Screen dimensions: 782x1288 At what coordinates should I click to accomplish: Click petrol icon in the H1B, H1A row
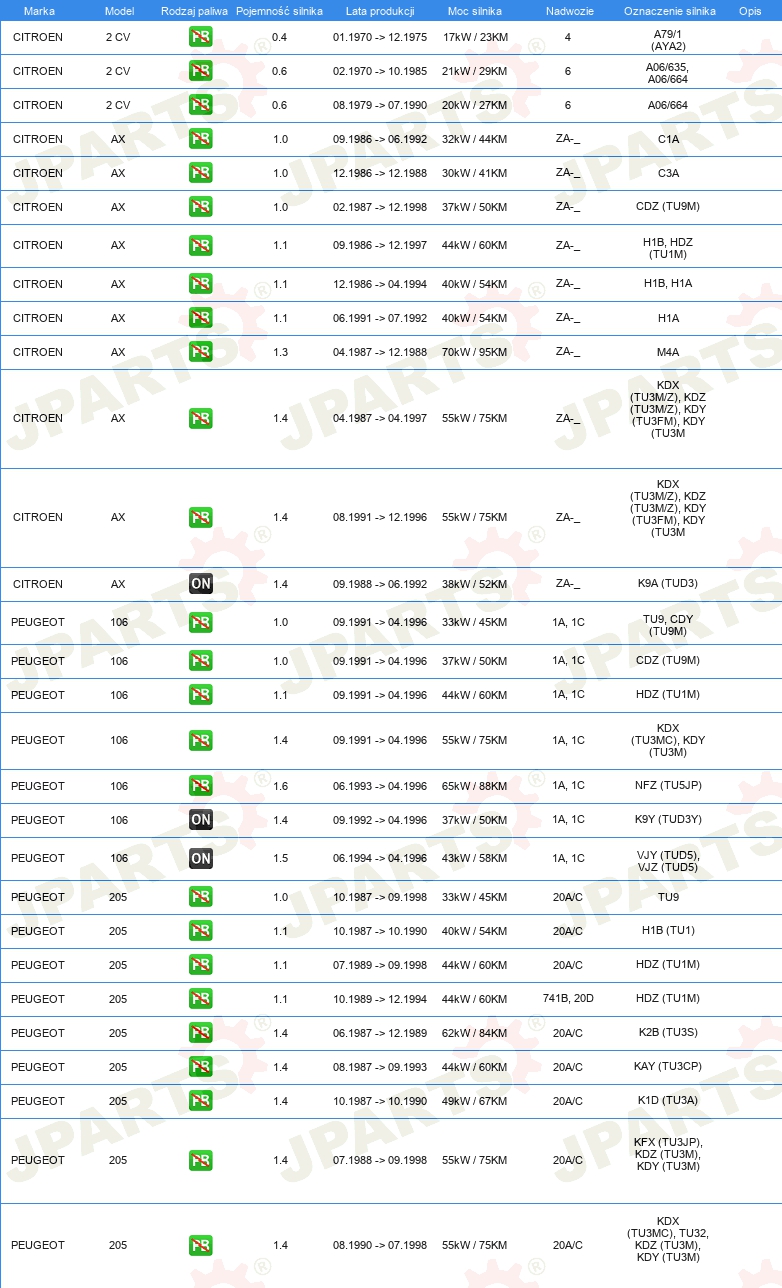201,284
